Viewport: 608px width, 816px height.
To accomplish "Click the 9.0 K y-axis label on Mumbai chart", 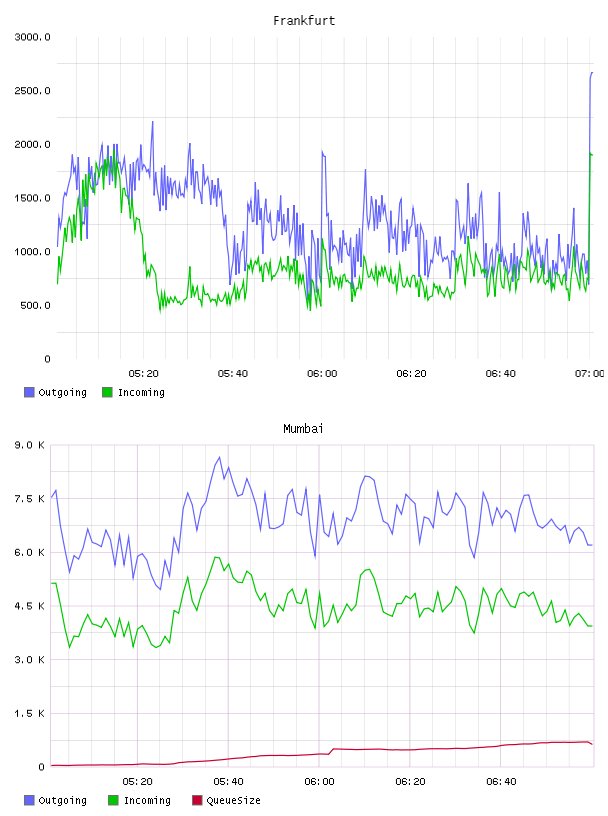I will (30, 445).
